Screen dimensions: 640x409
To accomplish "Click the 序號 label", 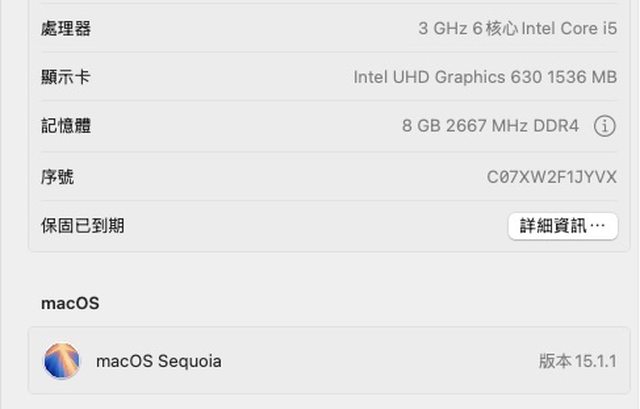I will [x=58, y=177].
